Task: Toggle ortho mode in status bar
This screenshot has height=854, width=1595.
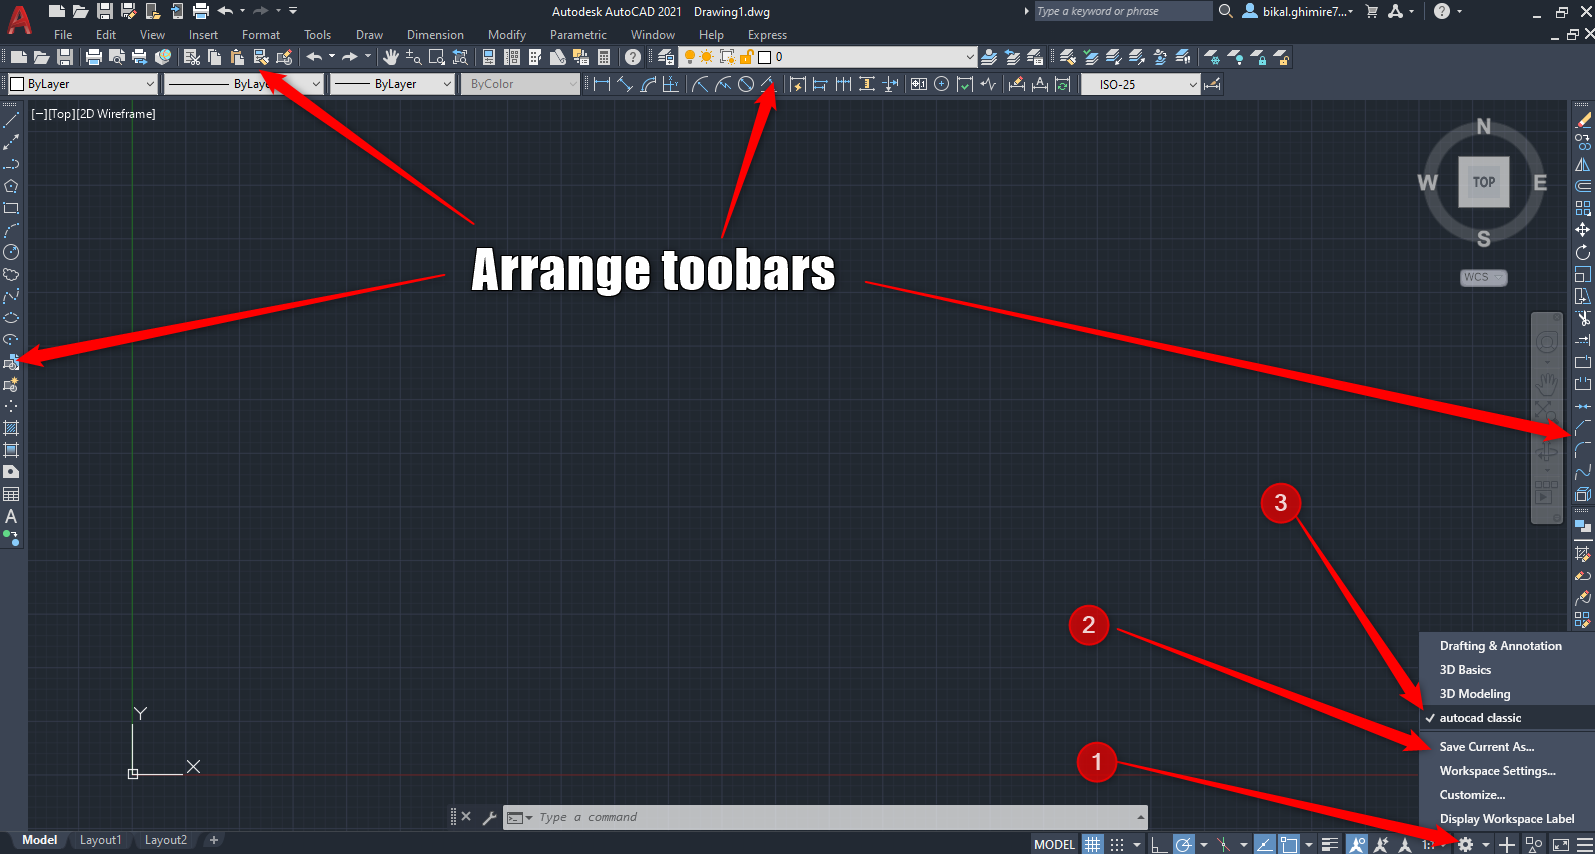Action: [x=1158, y=844]
